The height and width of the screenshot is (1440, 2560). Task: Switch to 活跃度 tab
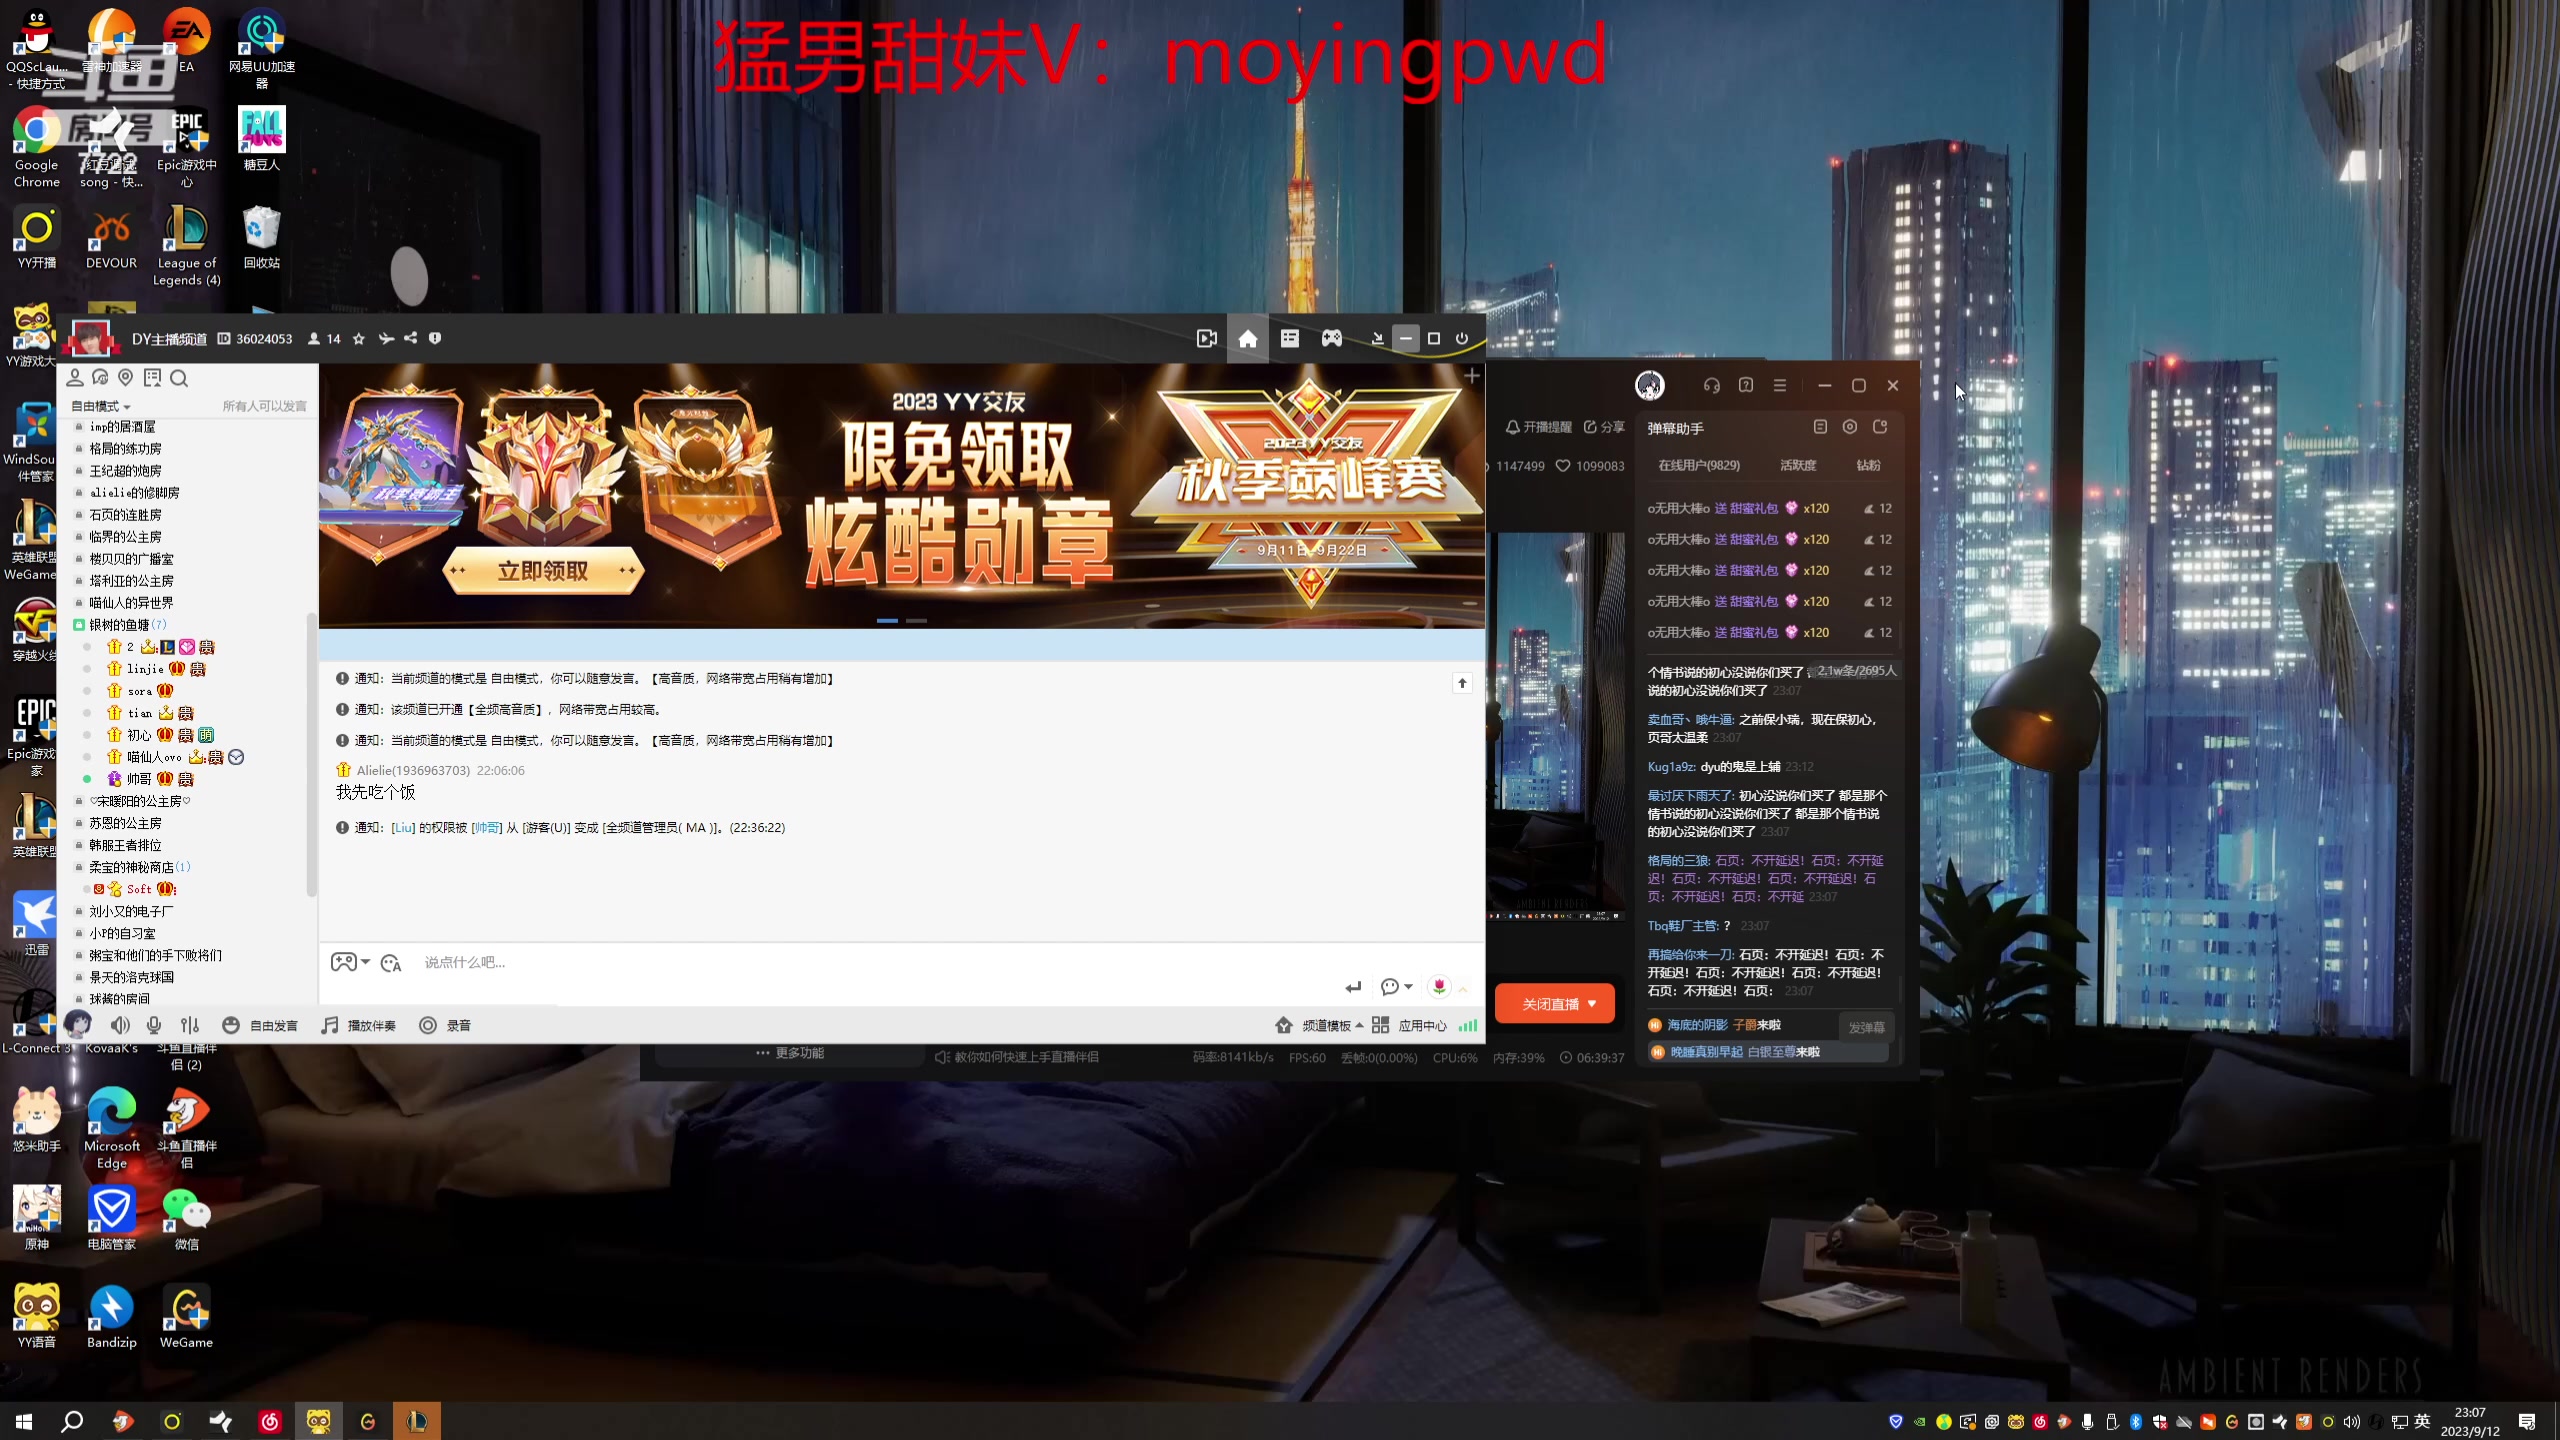point(1798,465)
